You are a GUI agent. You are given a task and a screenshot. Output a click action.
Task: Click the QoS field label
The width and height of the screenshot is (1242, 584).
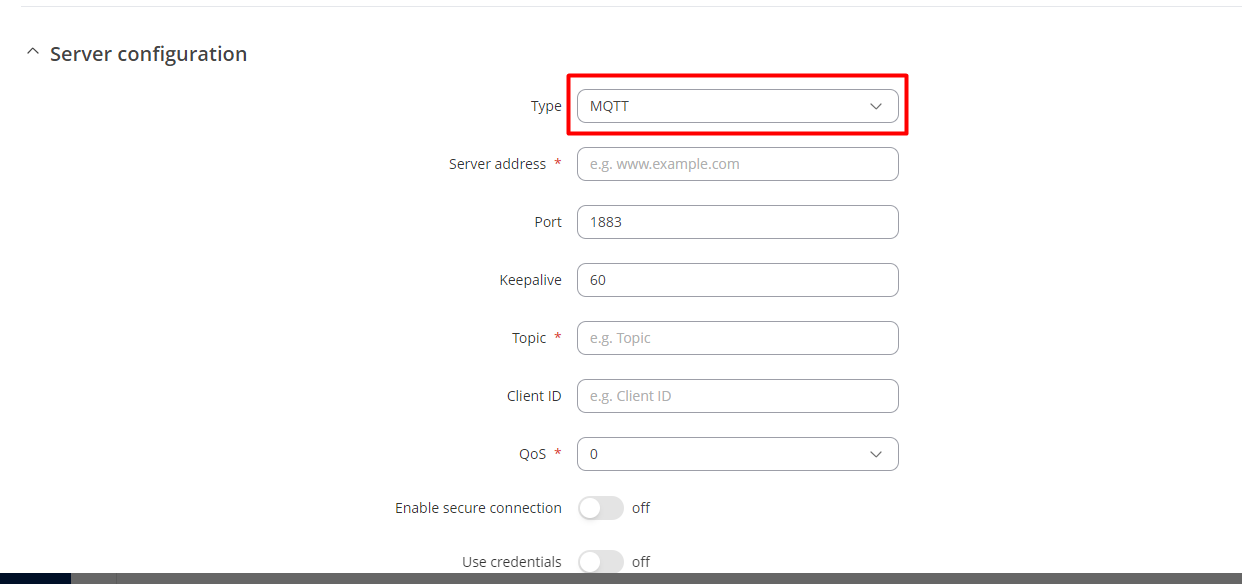[533, 454]
